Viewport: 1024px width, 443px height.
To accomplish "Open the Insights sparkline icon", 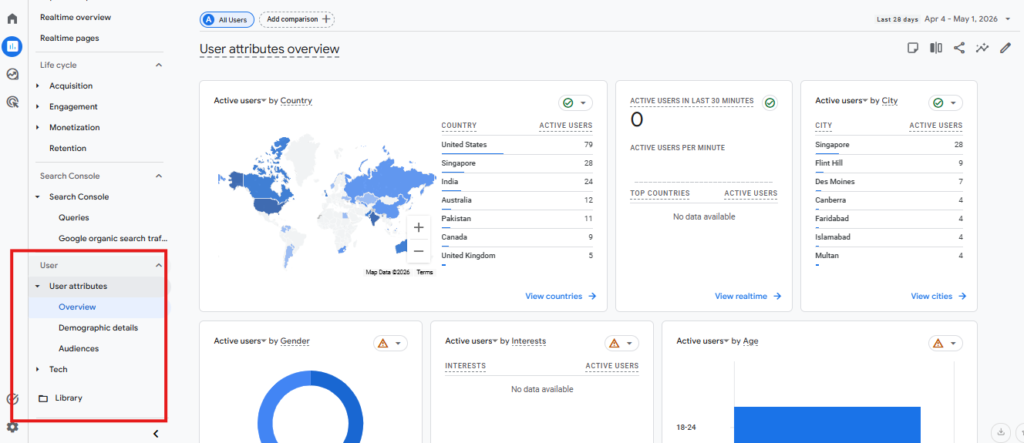I will (982, 48).
